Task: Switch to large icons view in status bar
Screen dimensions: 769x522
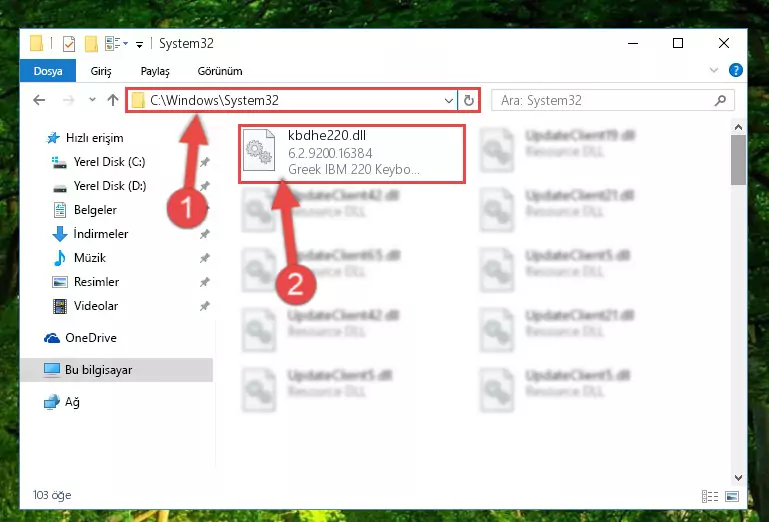Action: click(732, 496)
